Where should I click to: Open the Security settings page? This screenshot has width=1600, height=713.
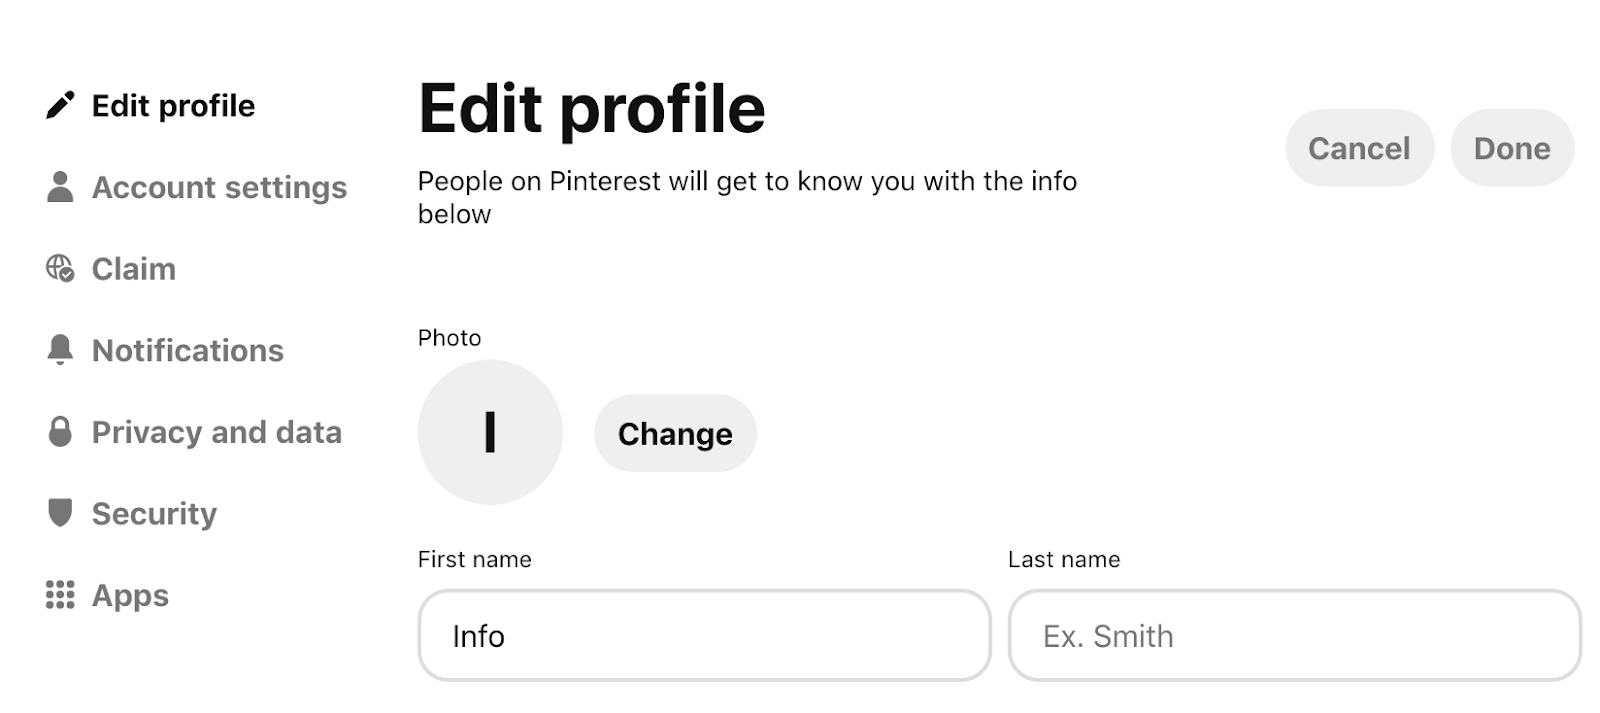point(154,514)
